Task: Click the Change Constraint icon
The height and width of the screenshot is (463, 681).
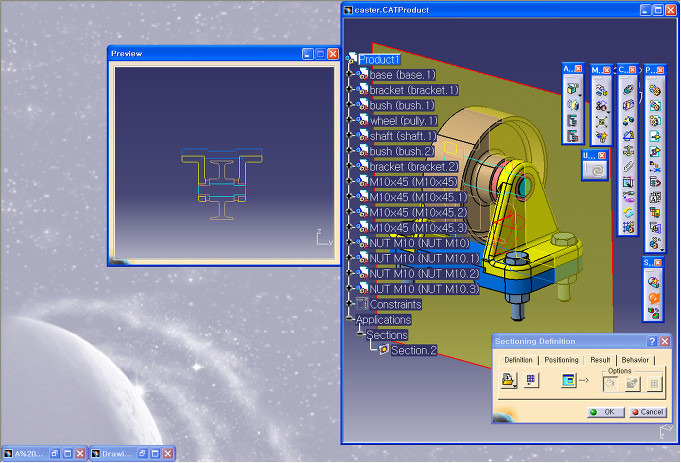Action: 628,212
